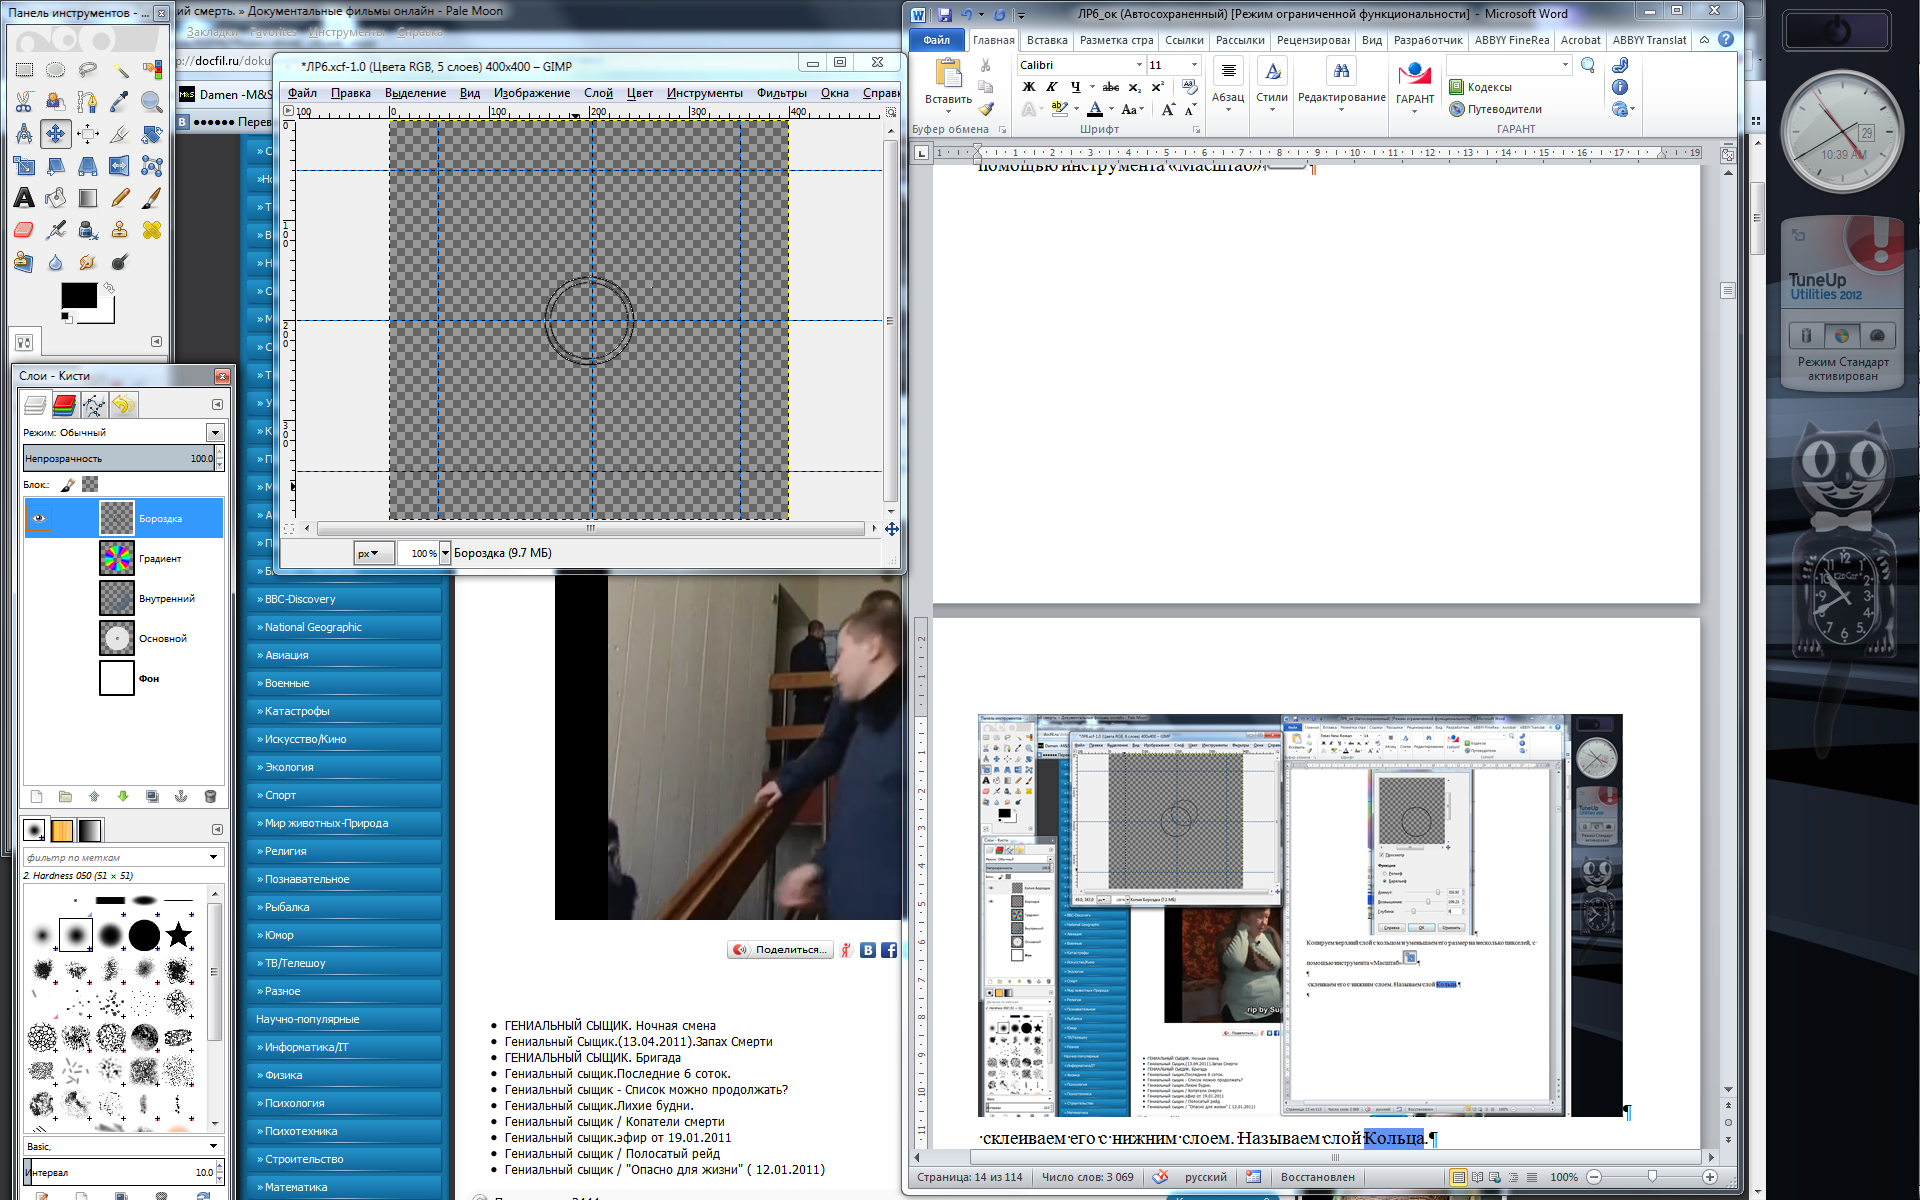Screen dimensions: 1920x1200
Task: Open BBC-Discovery category link
Action: [x=343, y=599]
